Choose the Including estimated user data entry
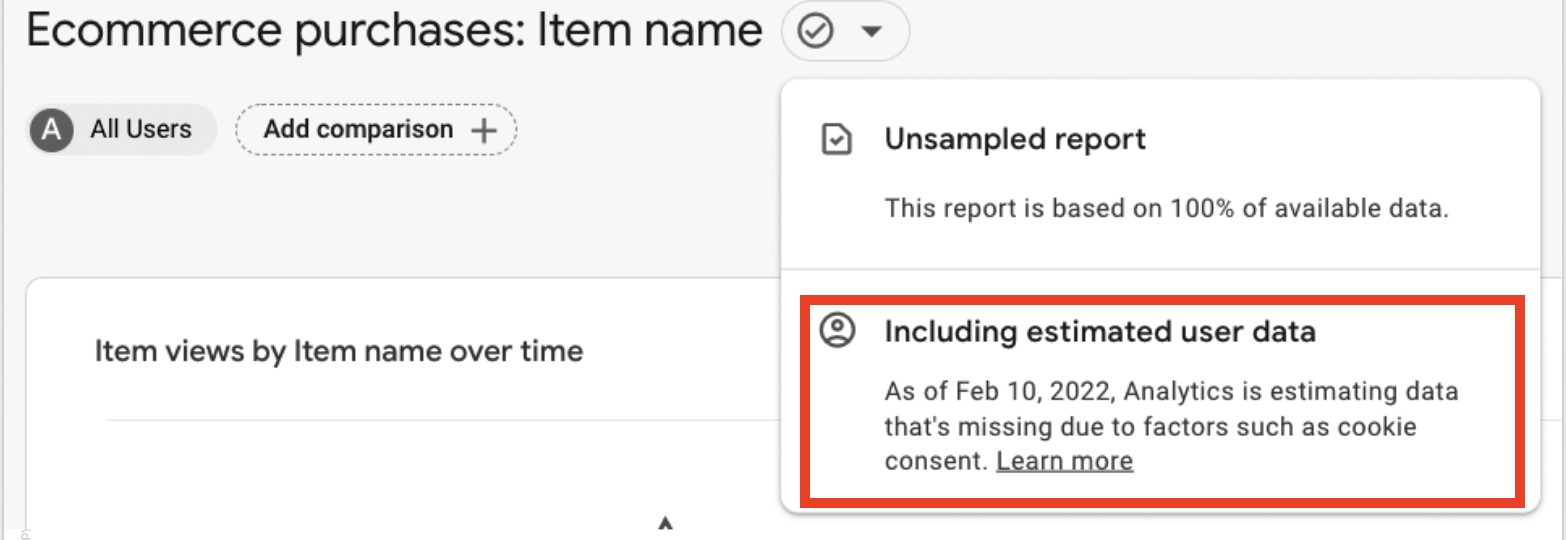1566x540 pixels. coord(1100,331)
